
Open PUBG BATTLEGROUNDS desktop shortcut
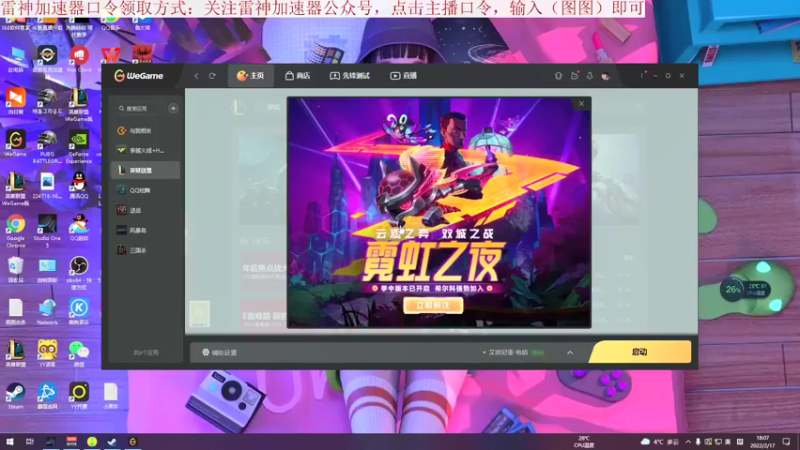pos(47,147)
